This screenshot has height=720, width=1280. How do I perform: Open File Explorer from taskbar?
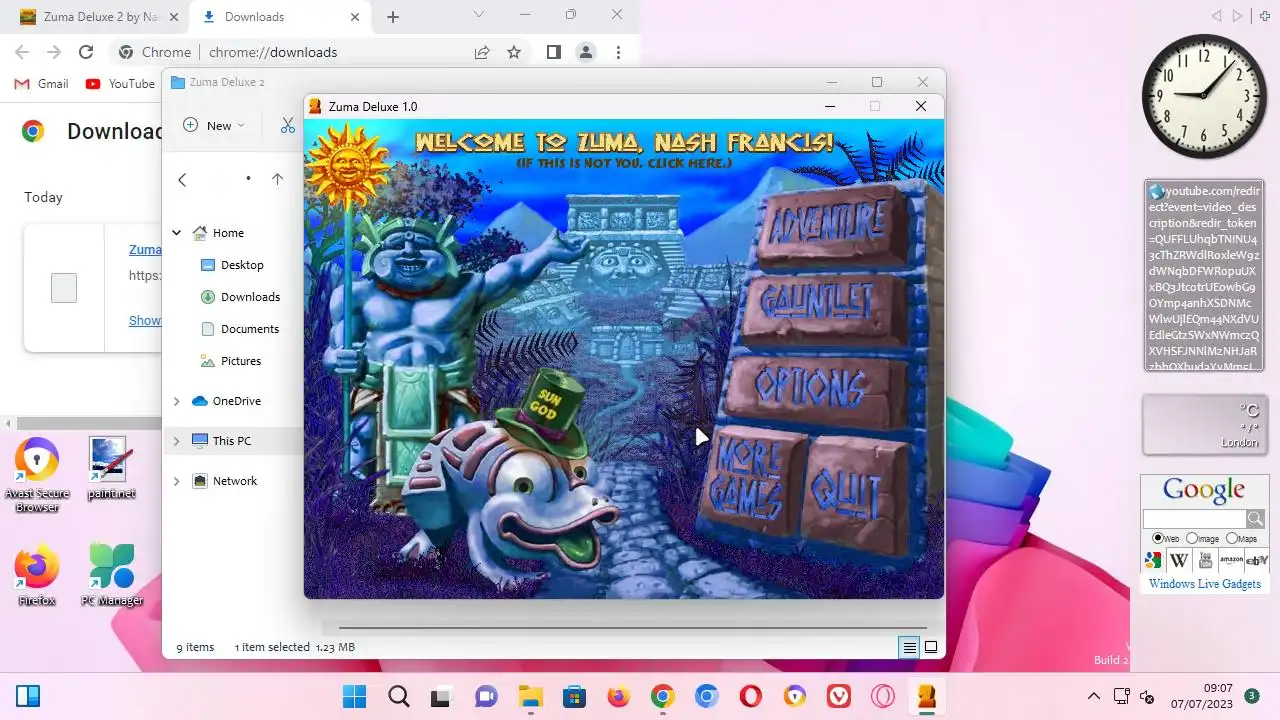click(x=530, y=696)
